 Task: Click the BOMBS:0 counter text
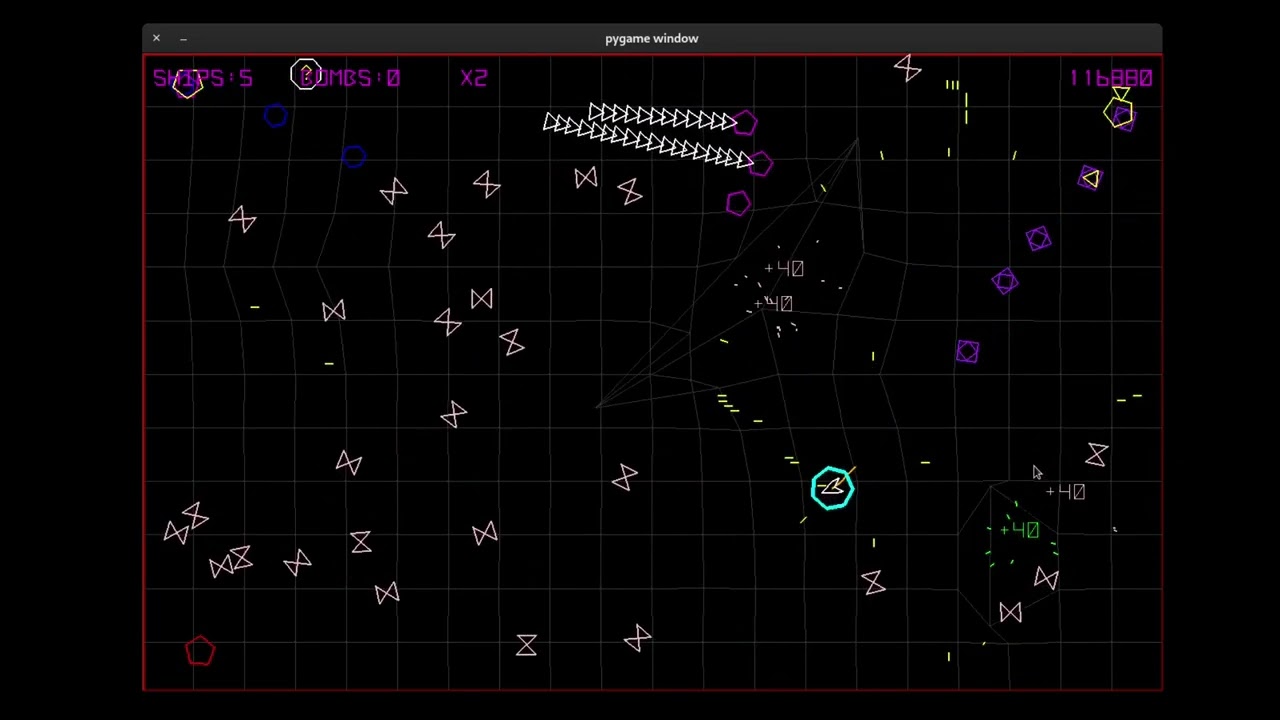coord(352,78)
